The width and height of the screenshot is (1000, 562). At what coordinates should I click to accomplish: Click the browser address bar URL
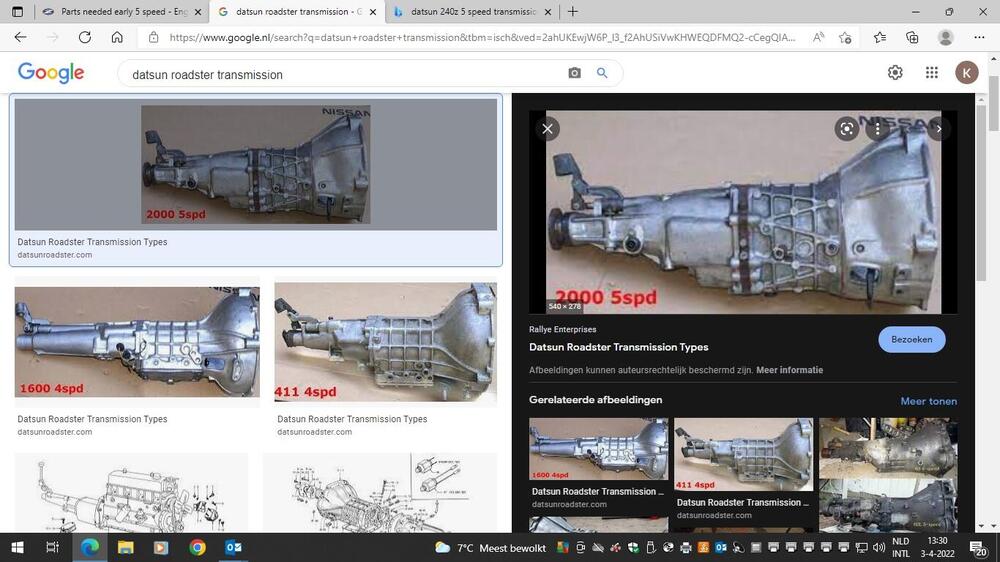click(x=482, y=38)
